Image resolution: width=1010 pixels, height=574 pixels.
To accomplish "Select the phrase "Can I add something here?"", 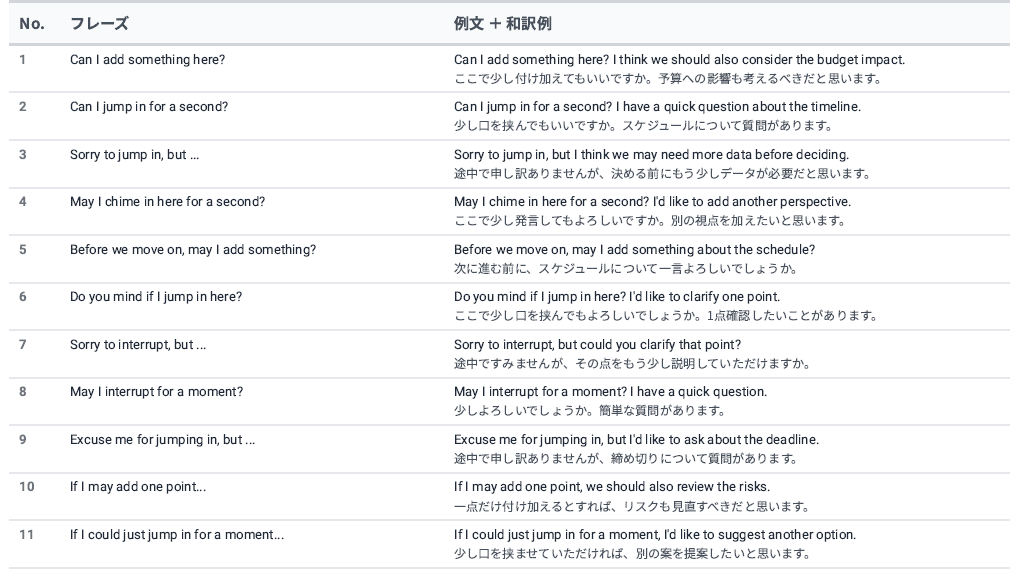I will (147, 60).
